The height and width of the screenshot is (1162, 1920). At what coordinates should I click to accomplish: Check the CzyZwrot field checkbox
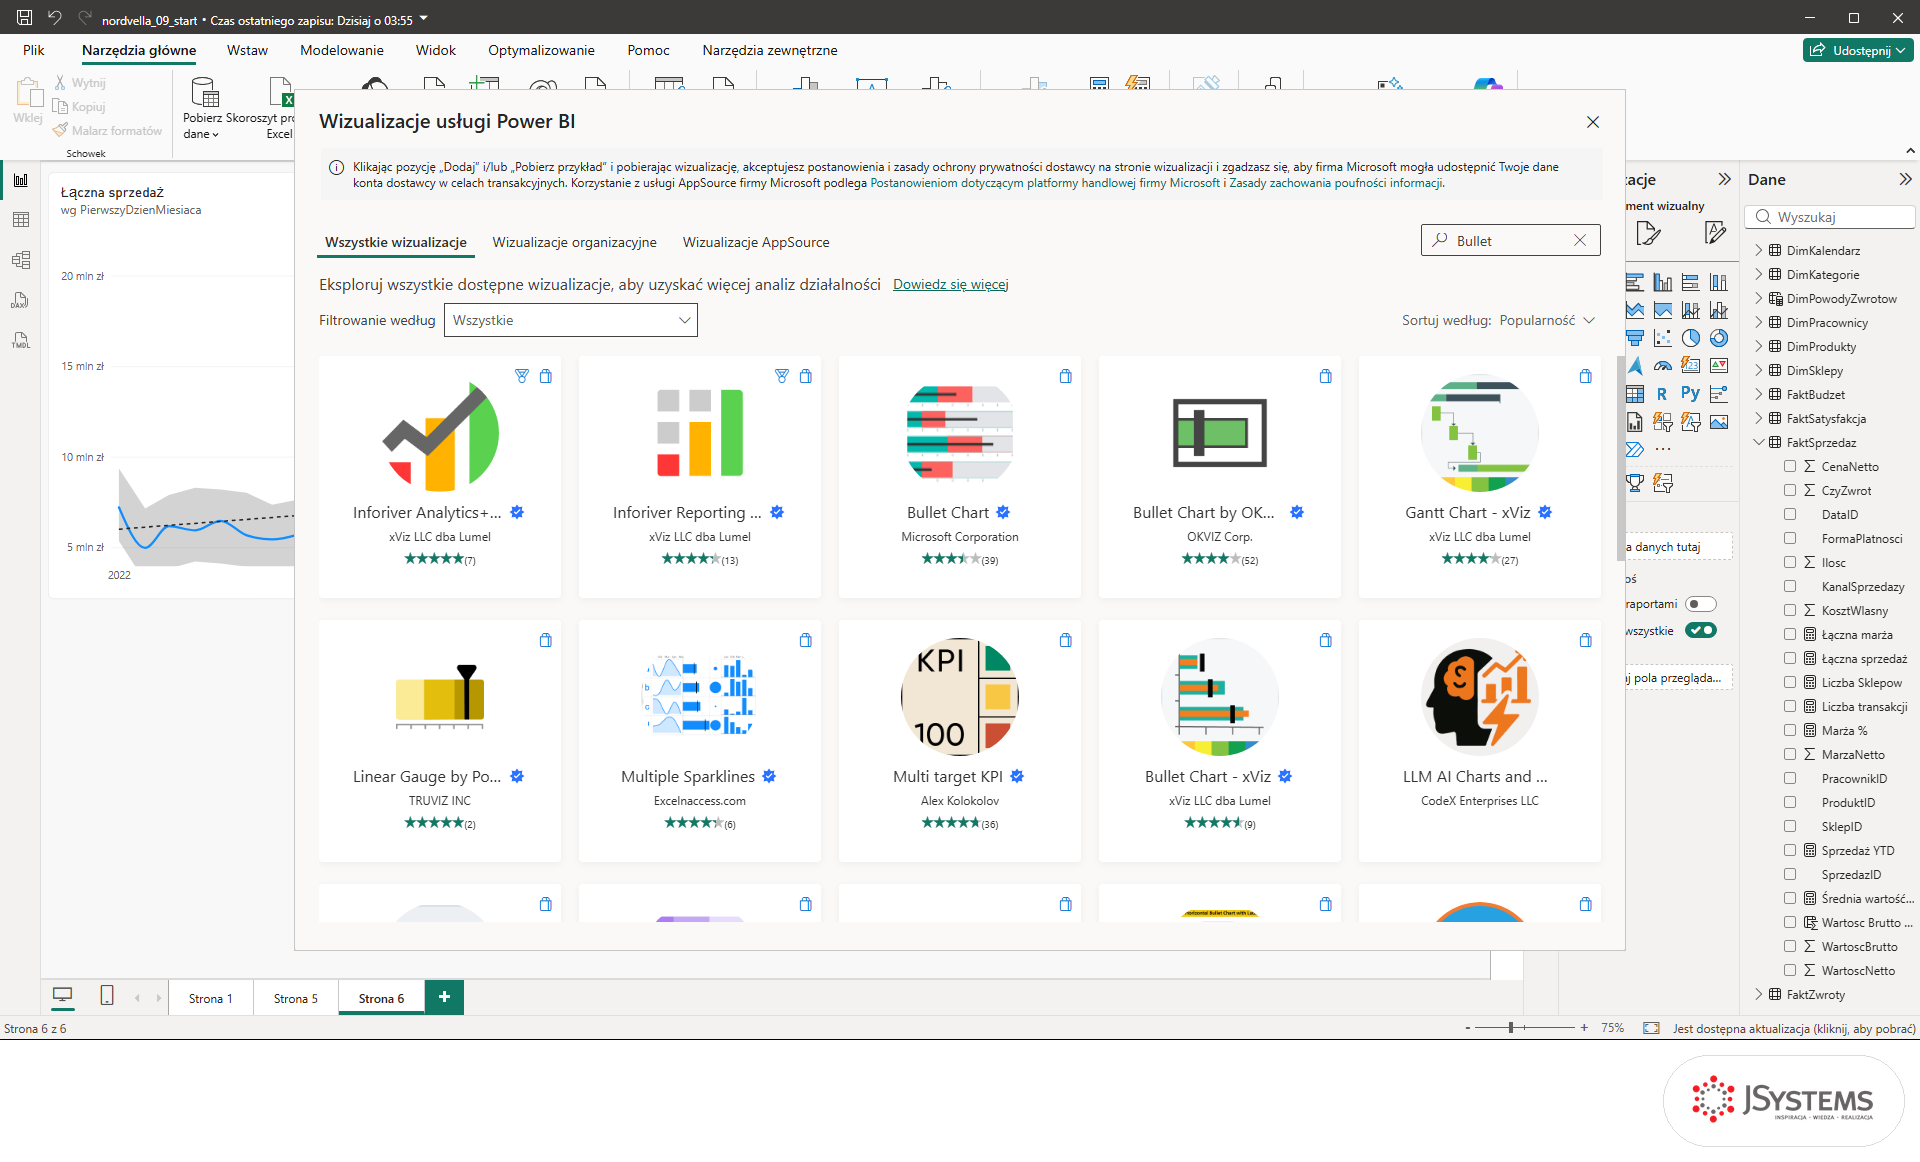tap(1790, 490)
